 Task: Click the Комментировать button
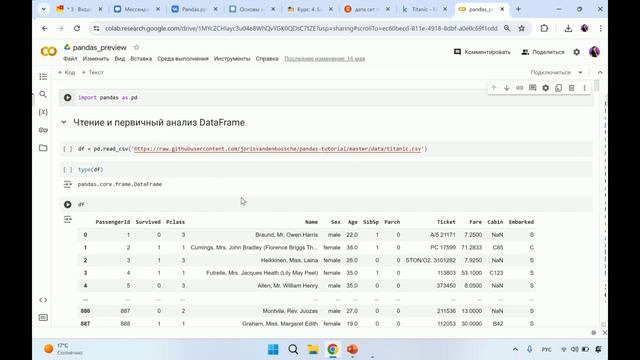[482, 52]
